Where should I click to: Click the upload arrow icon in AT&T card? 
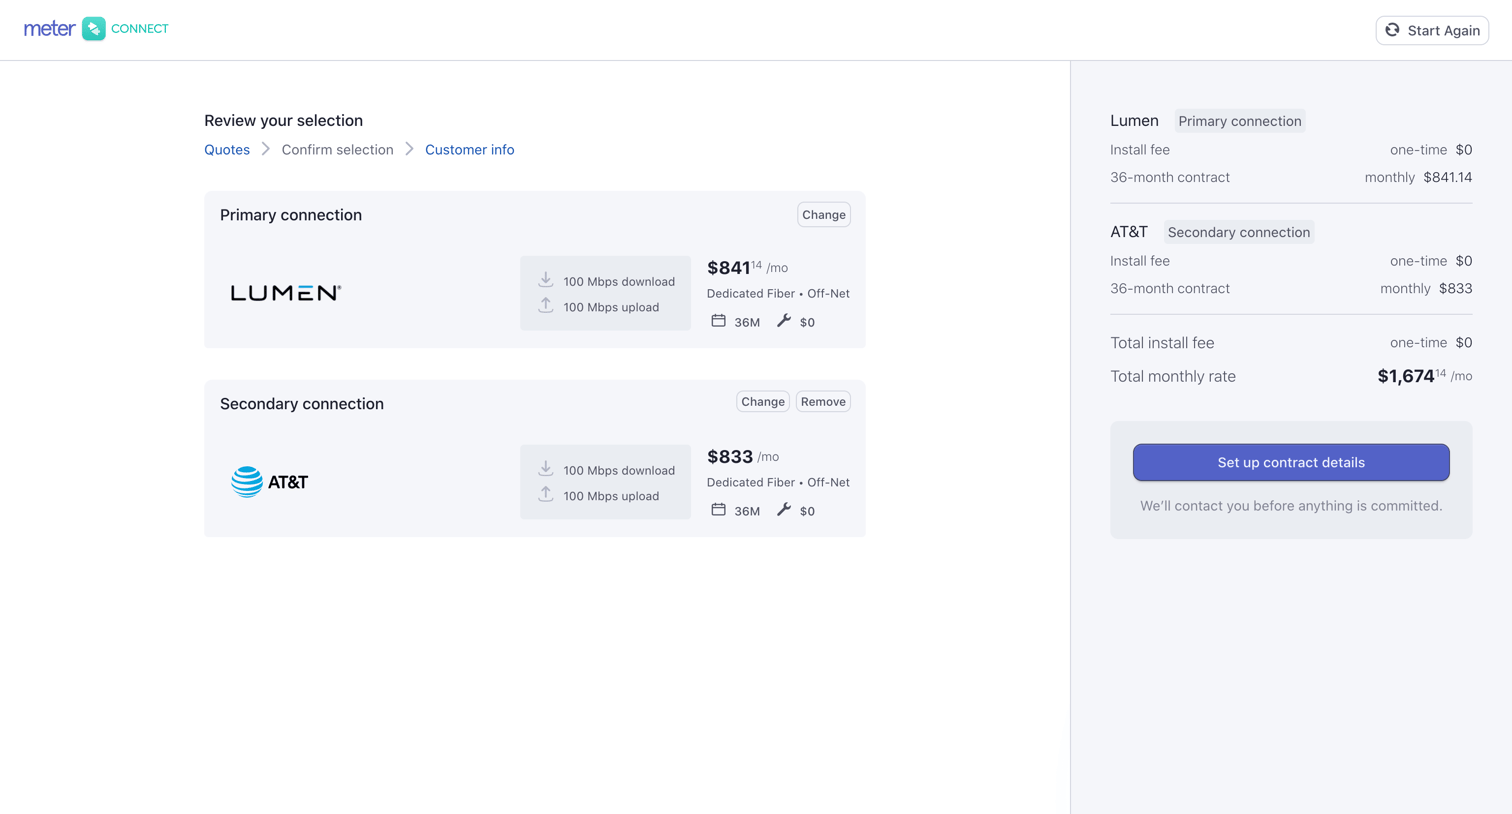[x=546, y=494]
